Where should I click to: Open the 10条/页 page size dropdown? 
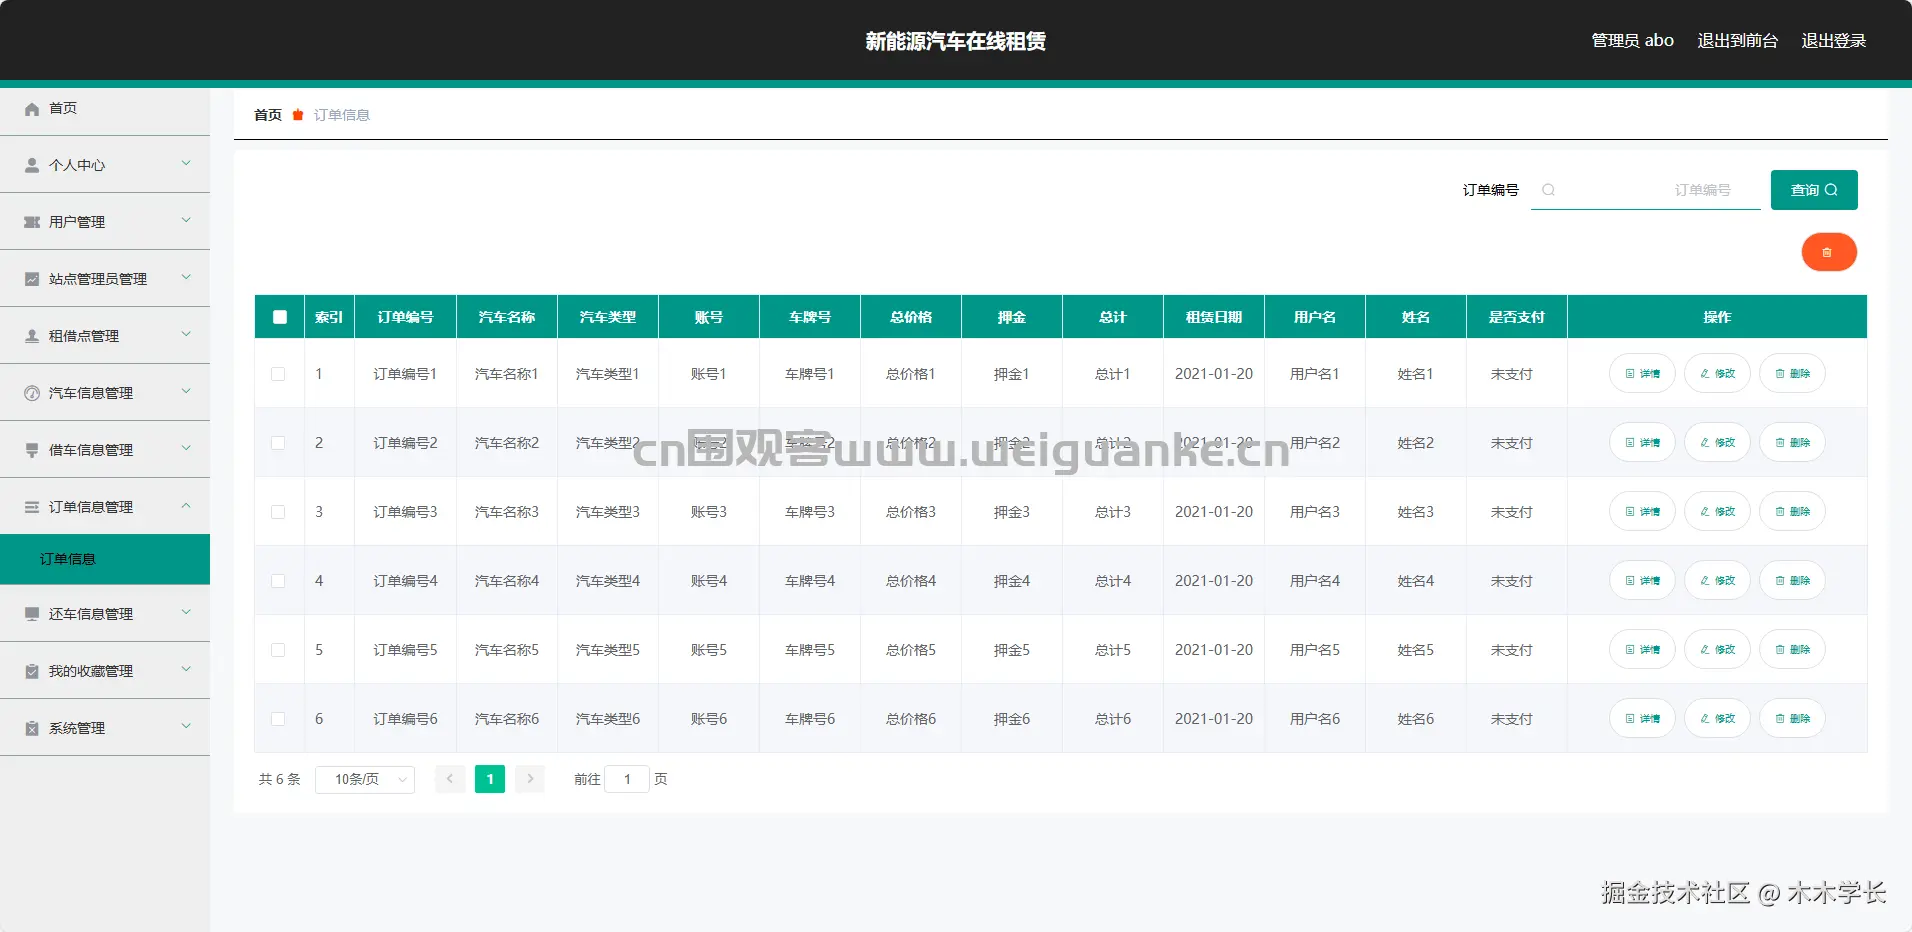365,779
